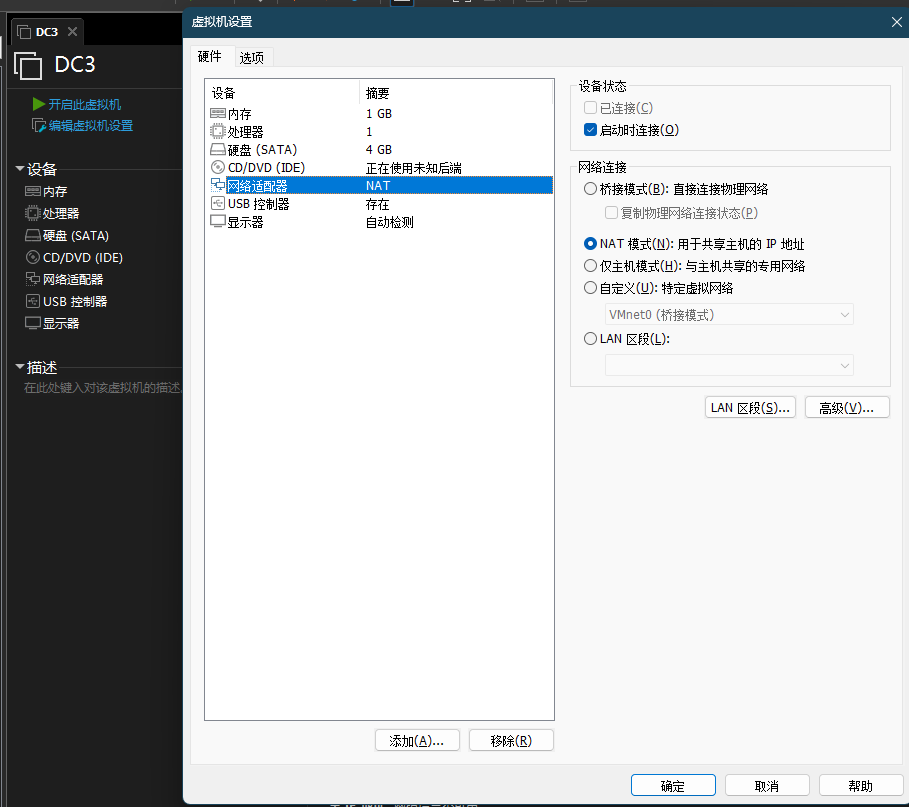Click the 描述 text input area
The image size is (909, 807).
coord(100,388)
